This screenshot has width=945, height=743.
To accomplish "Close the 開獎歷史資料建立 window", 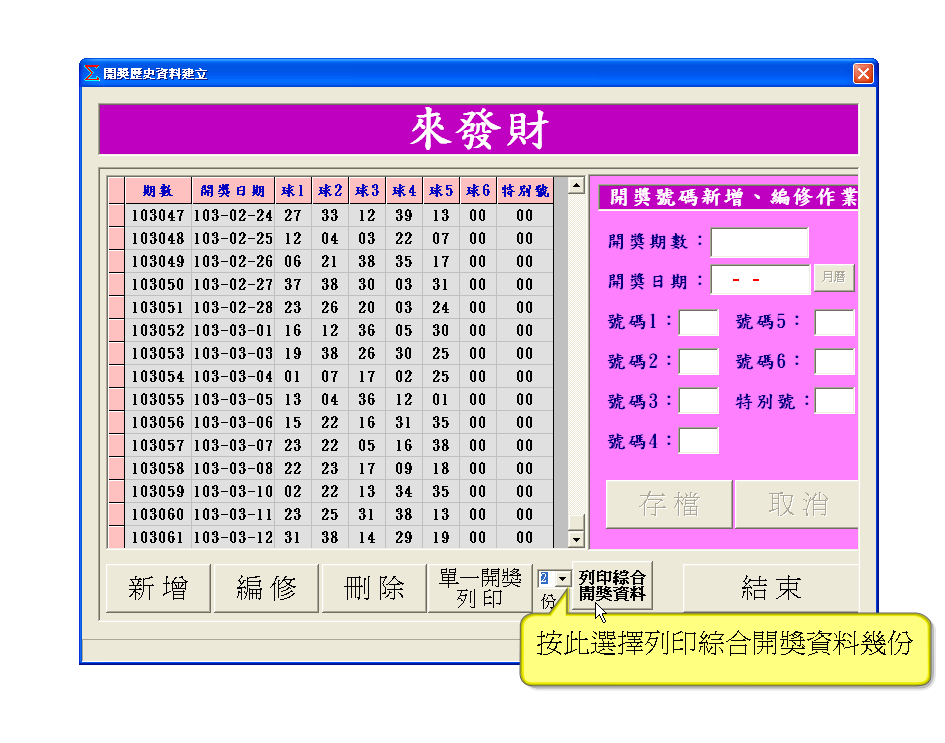I will point(863,73).
